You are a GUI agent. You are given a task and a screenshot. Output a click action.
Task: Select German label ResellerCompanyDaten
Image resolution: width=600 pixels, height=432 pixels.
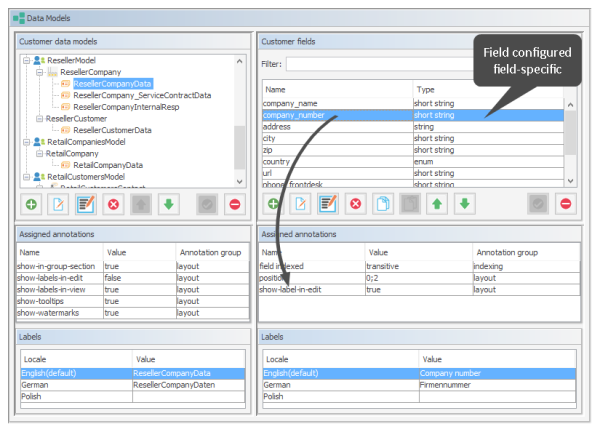(x=133, y=385)
